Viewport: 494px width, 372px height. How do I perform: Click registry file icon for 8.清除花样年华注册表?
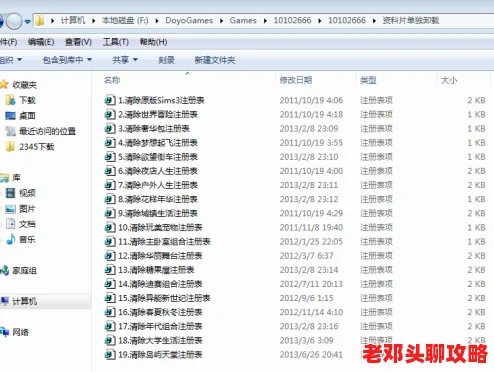click(110, 199)
